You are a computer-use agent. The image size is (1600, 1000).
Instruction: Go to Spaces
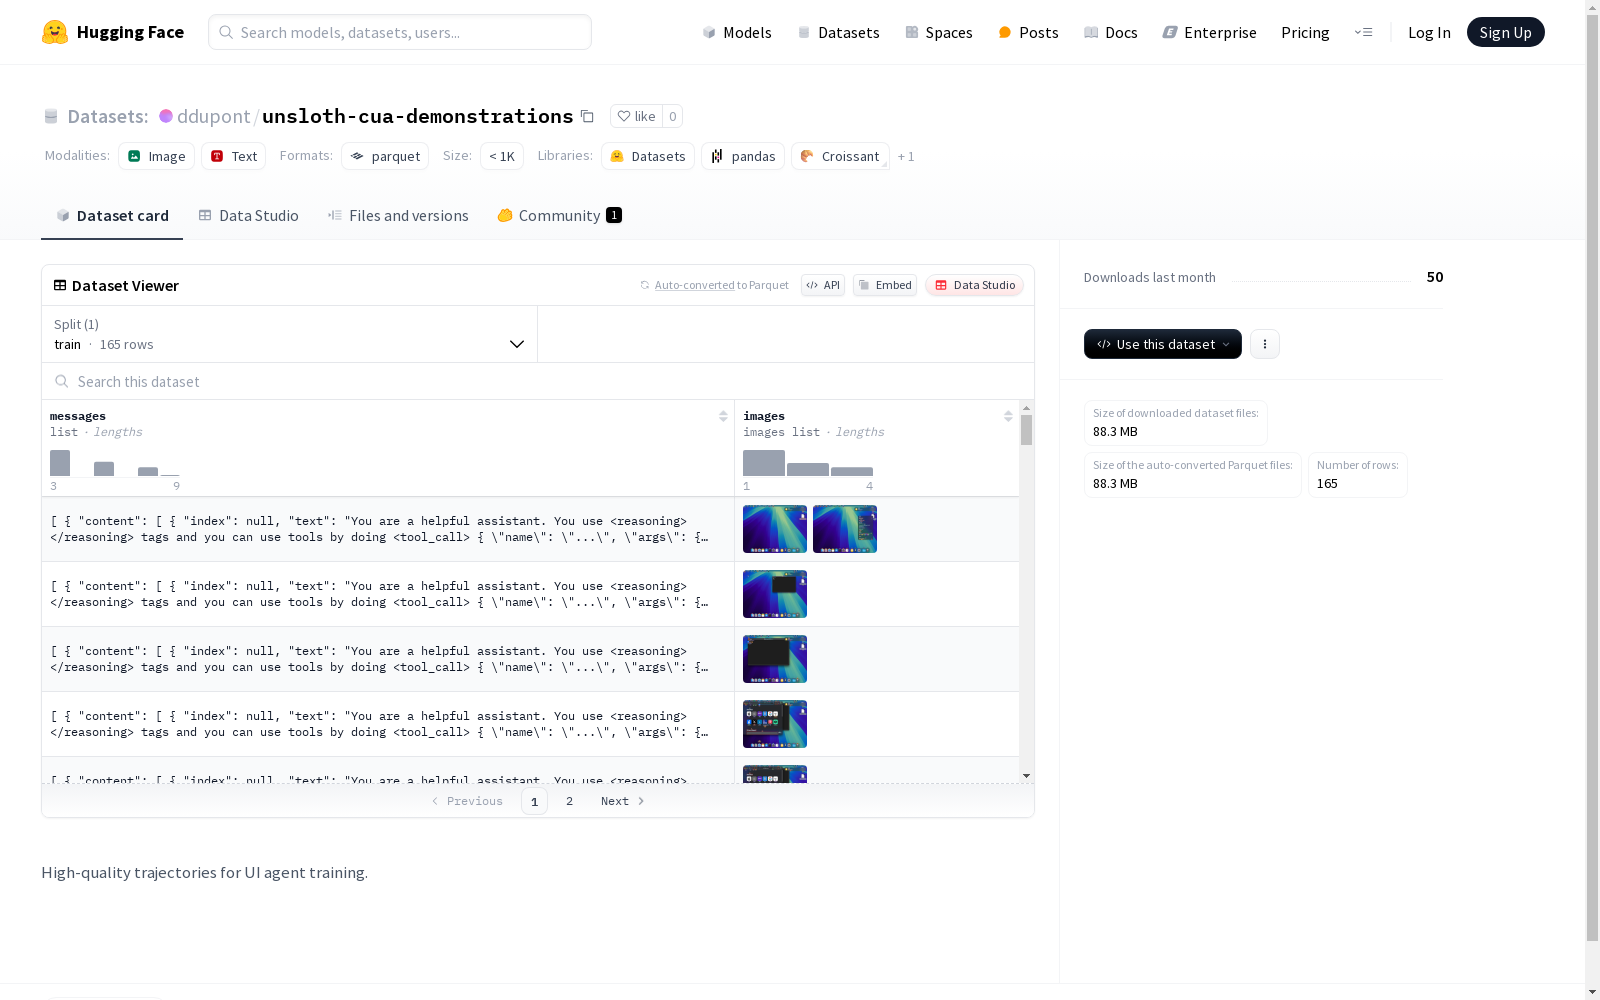[939, 32]
